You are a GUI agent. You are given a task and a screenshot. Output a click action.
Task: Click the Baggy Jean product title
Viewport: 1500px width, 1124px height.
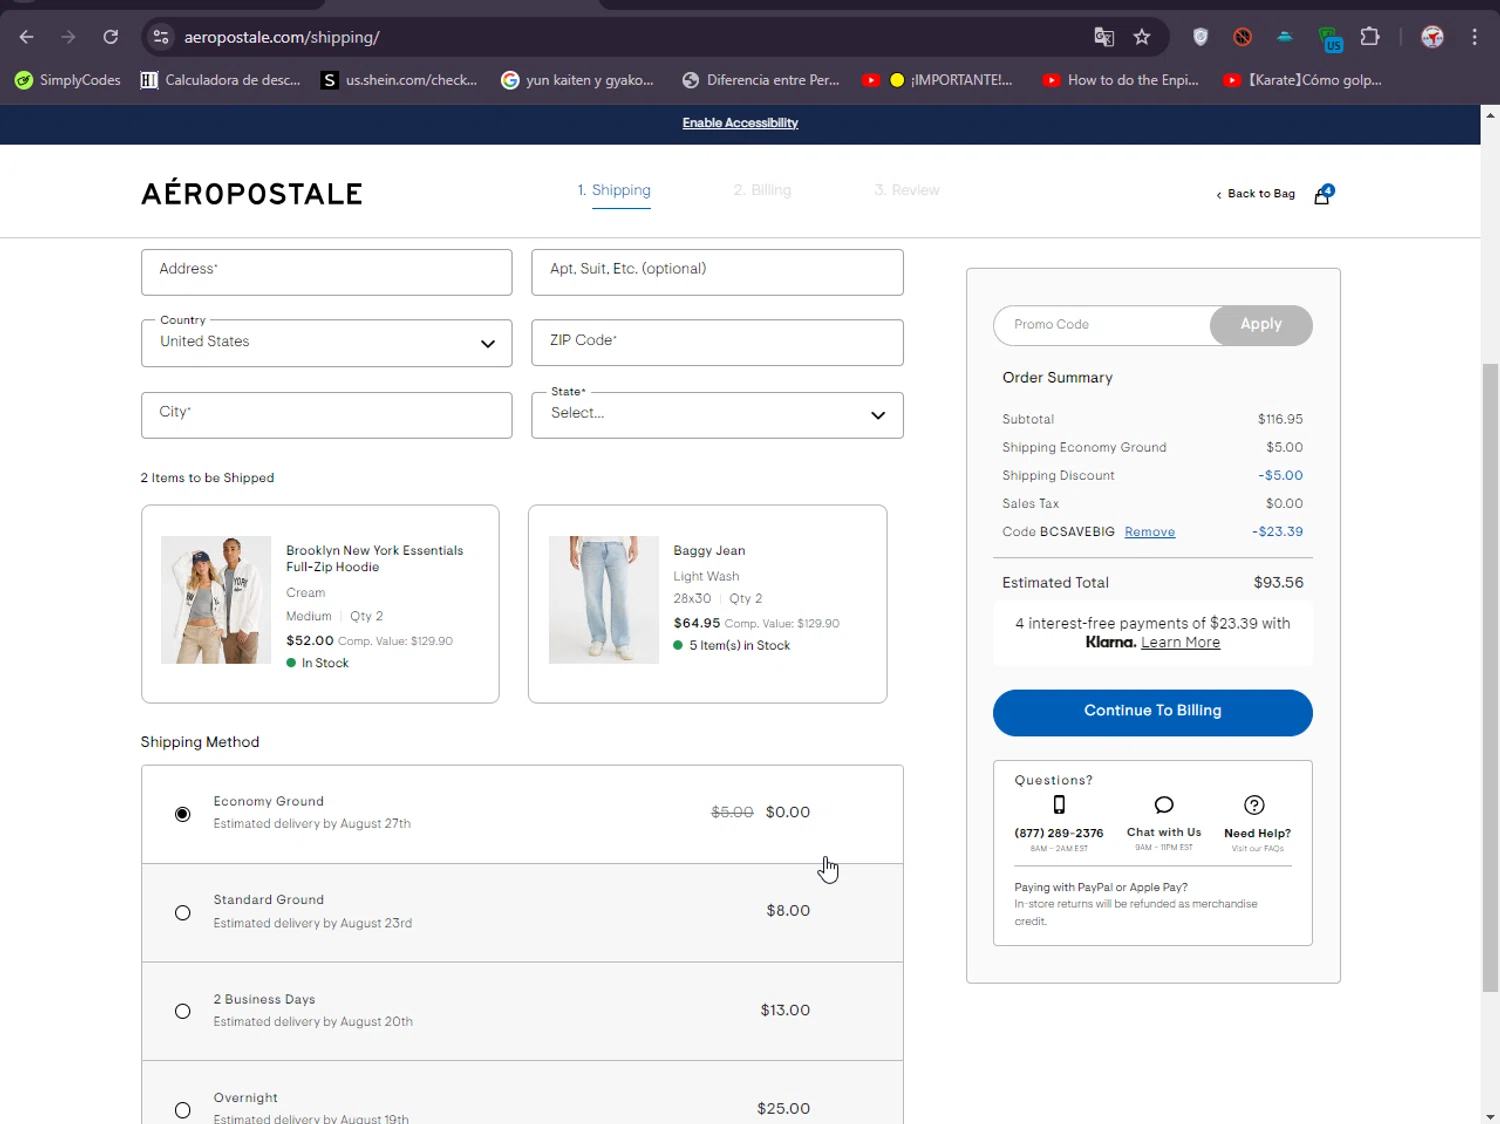[709, 551]
